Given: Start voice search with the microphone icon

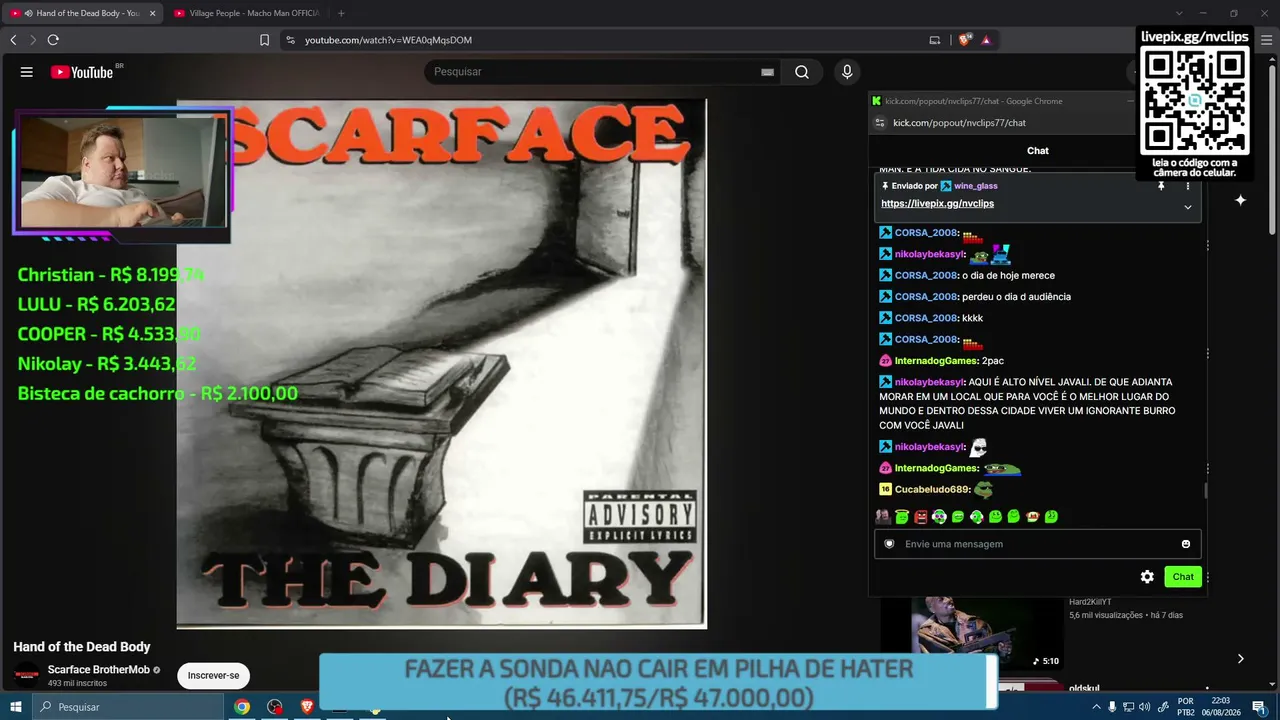Looking at the screenshot, I should [x=847, y=72].
